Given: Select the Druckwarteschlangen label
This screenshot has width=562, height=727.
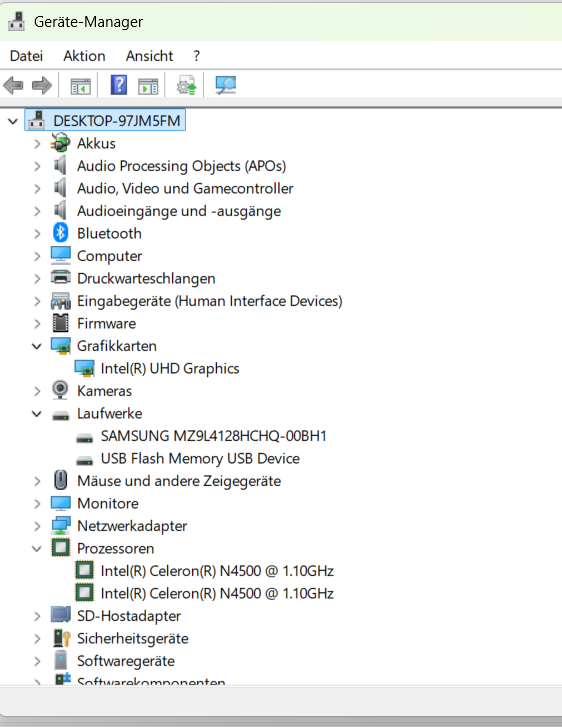Looking at the screenshot, I should pyautogui.click(x=146, y=279).
